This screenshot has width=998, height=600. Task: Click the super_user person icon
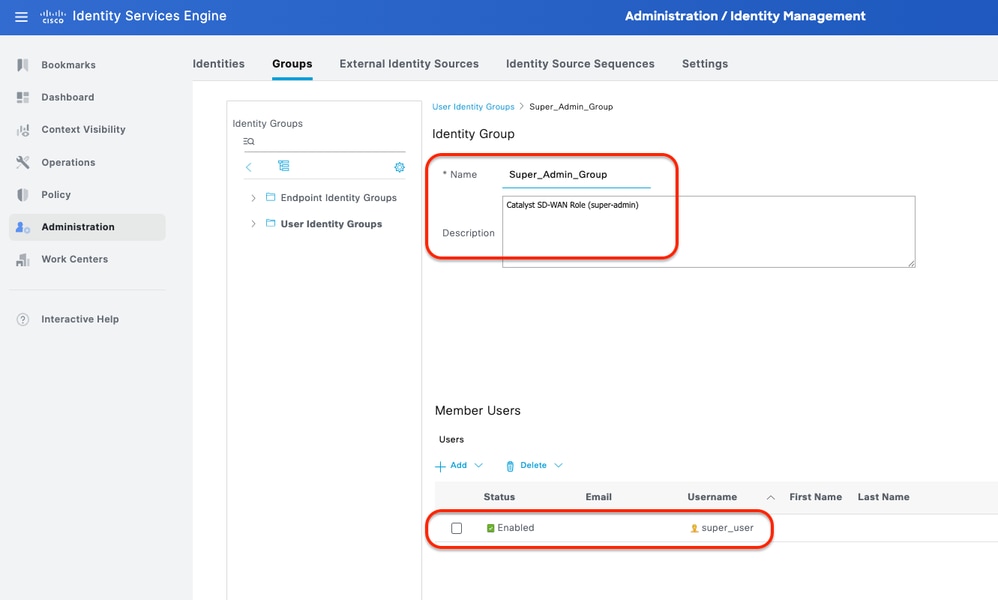[694, 528]
